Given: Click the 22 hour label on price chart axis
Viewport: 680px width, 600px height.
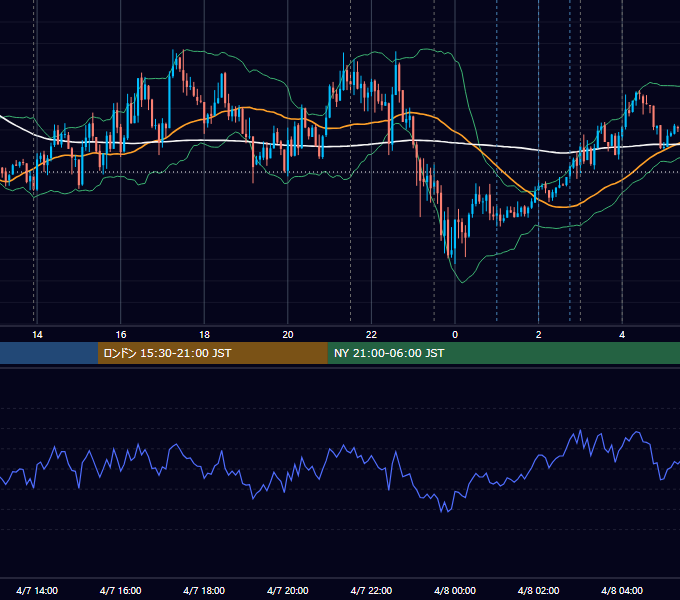Looking at the screenshot, I should pos(371,335).
